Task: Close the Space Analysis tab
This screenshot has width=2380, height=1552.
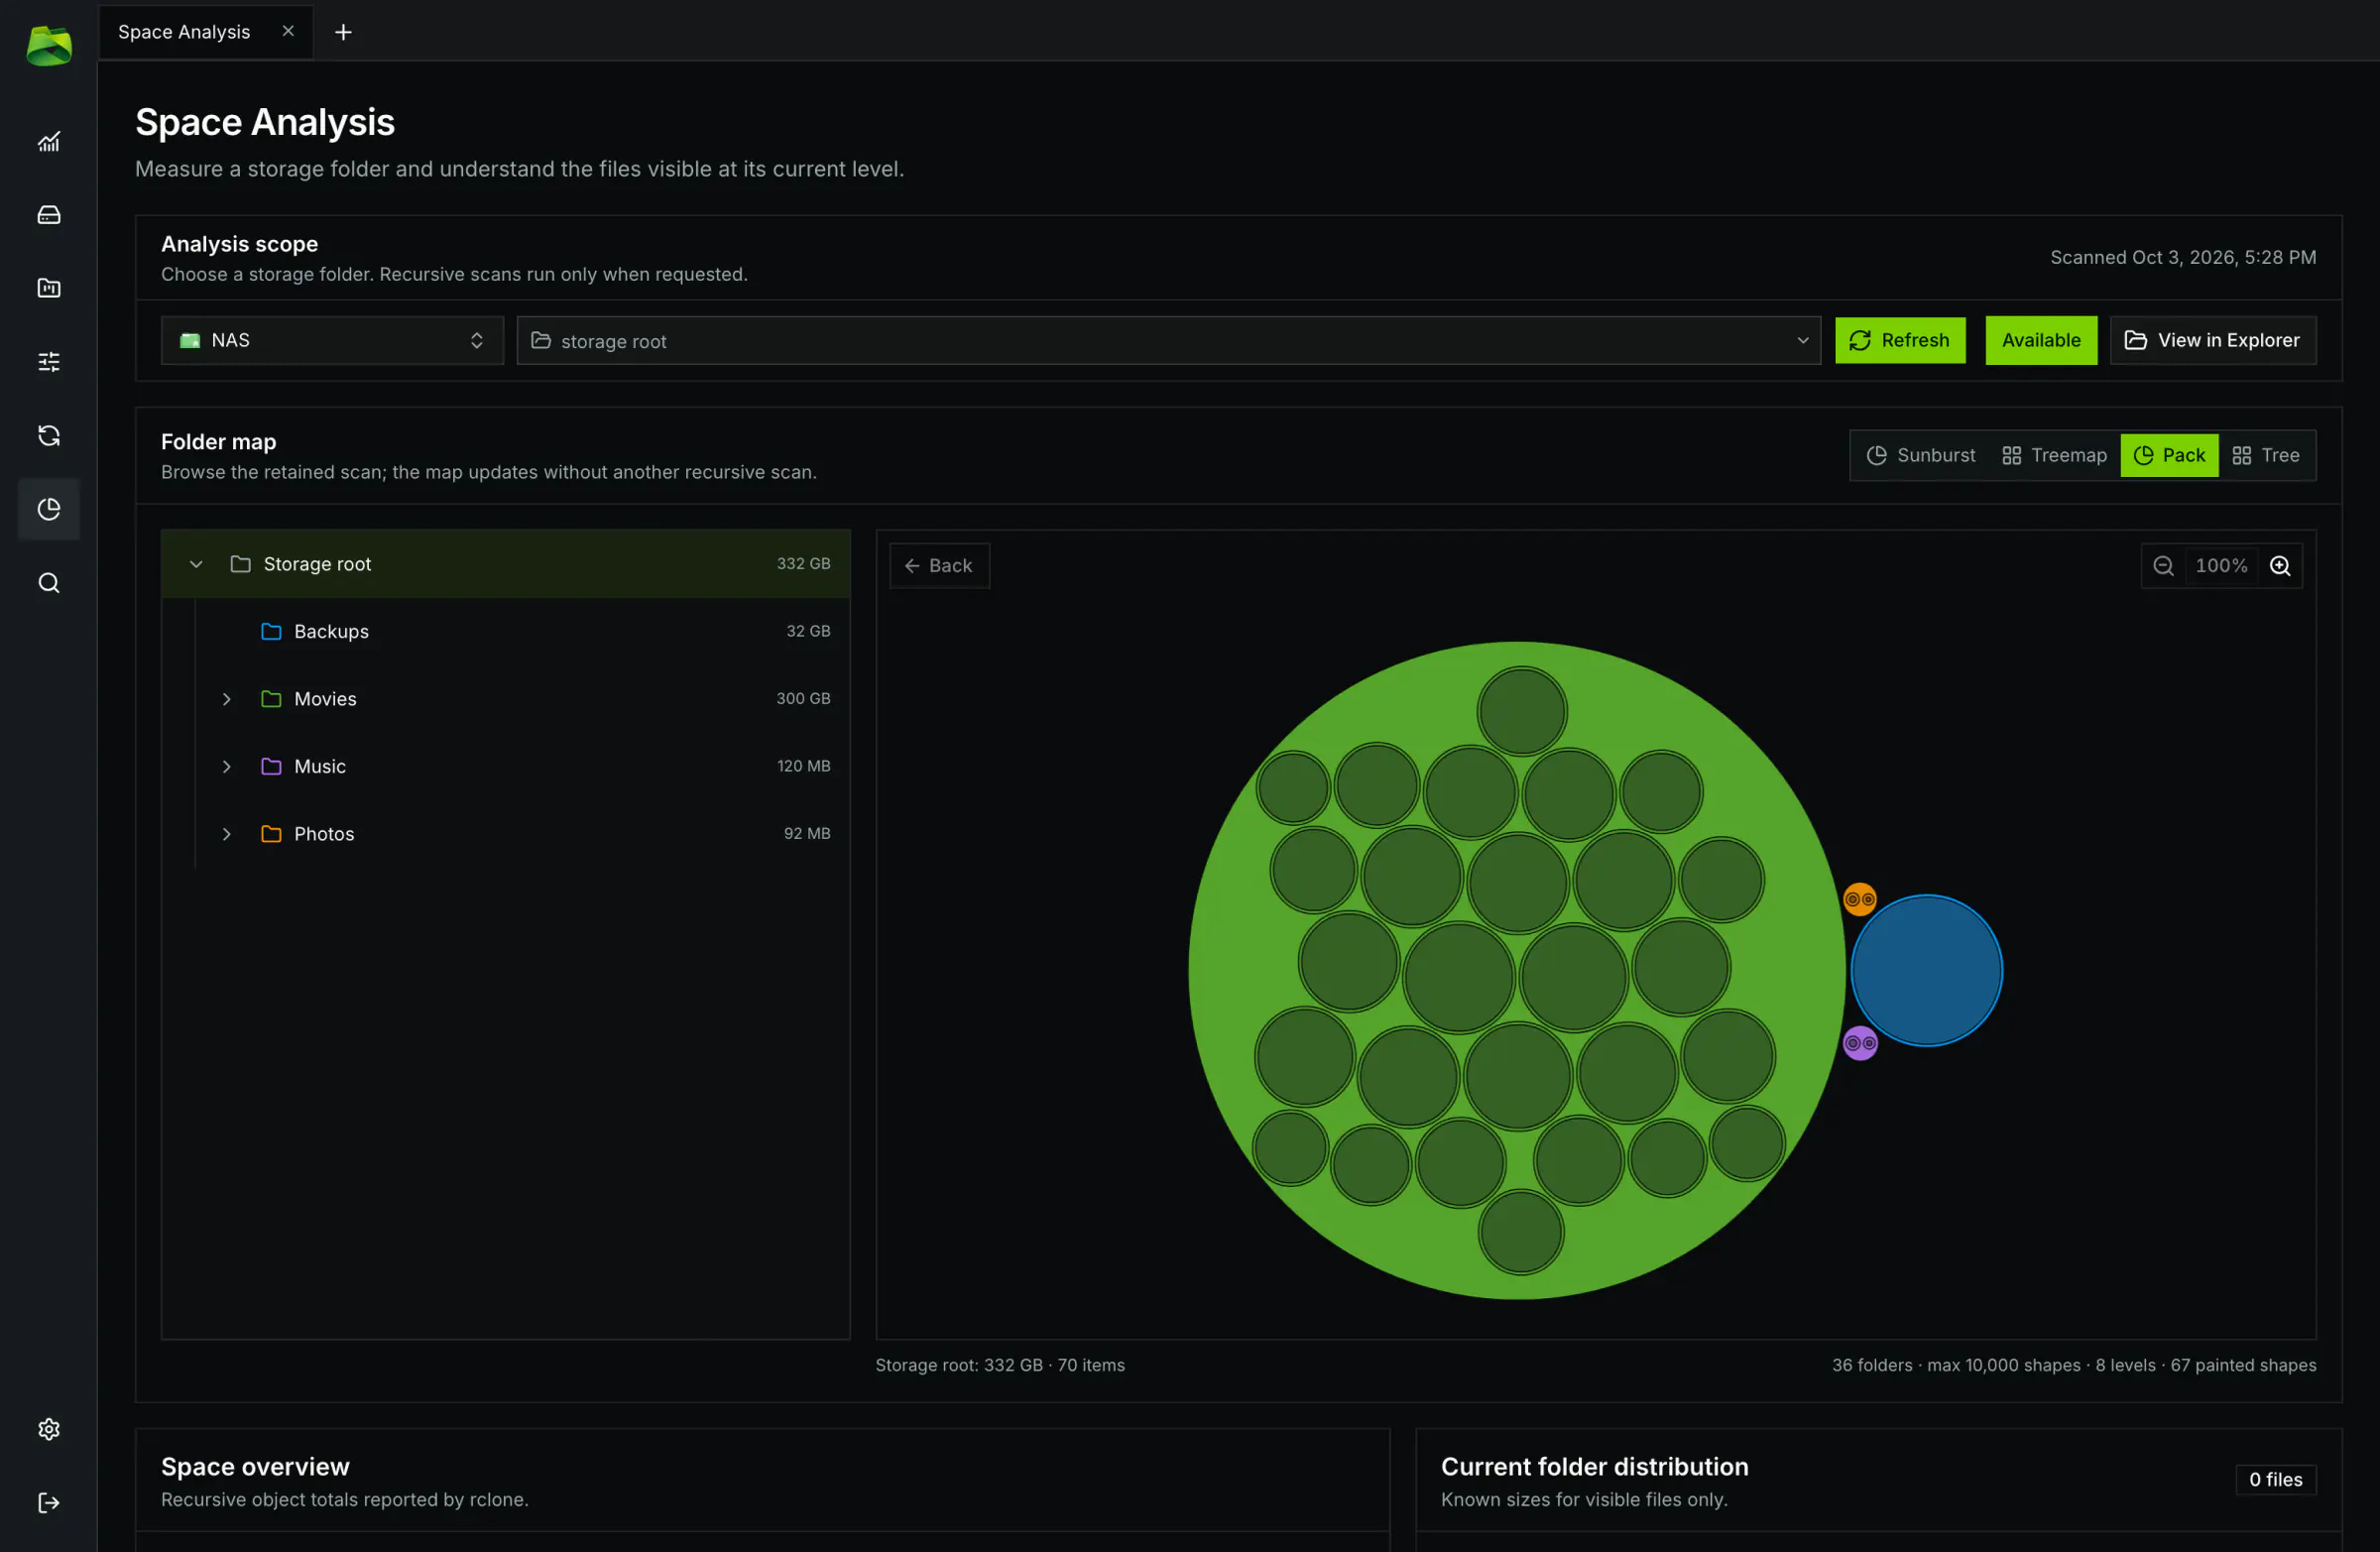Action: click(288, 31)
